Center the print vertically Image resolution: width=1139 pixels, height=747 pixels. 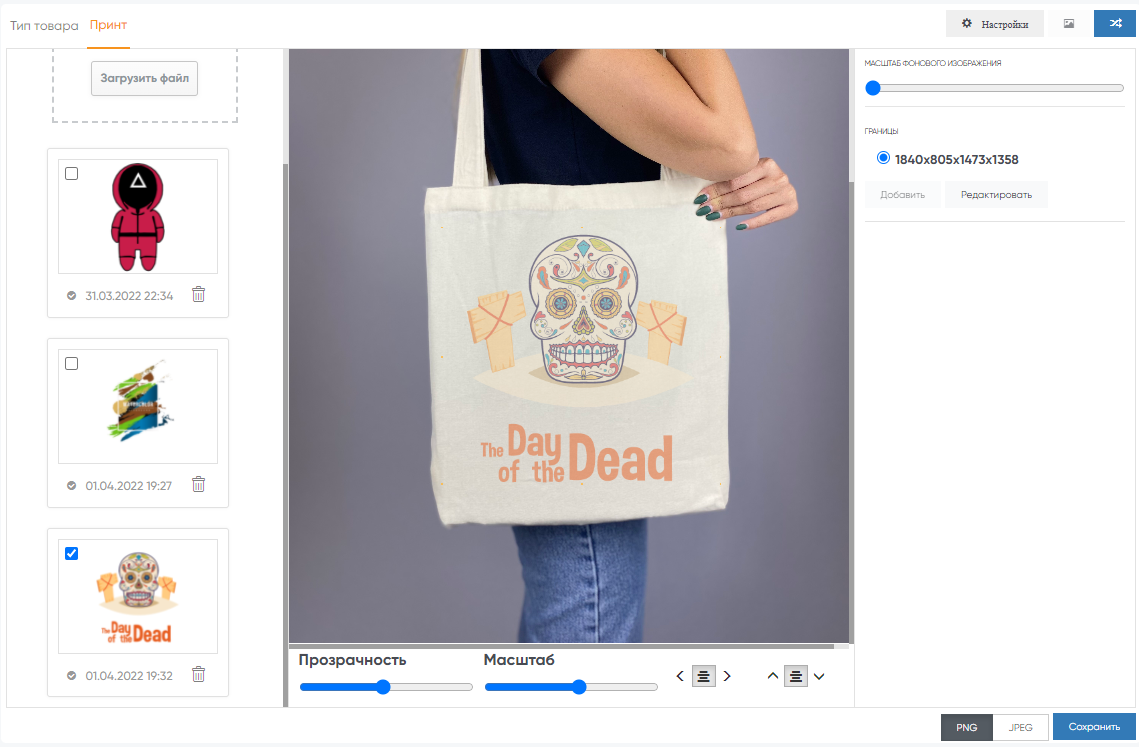[796, 677]
